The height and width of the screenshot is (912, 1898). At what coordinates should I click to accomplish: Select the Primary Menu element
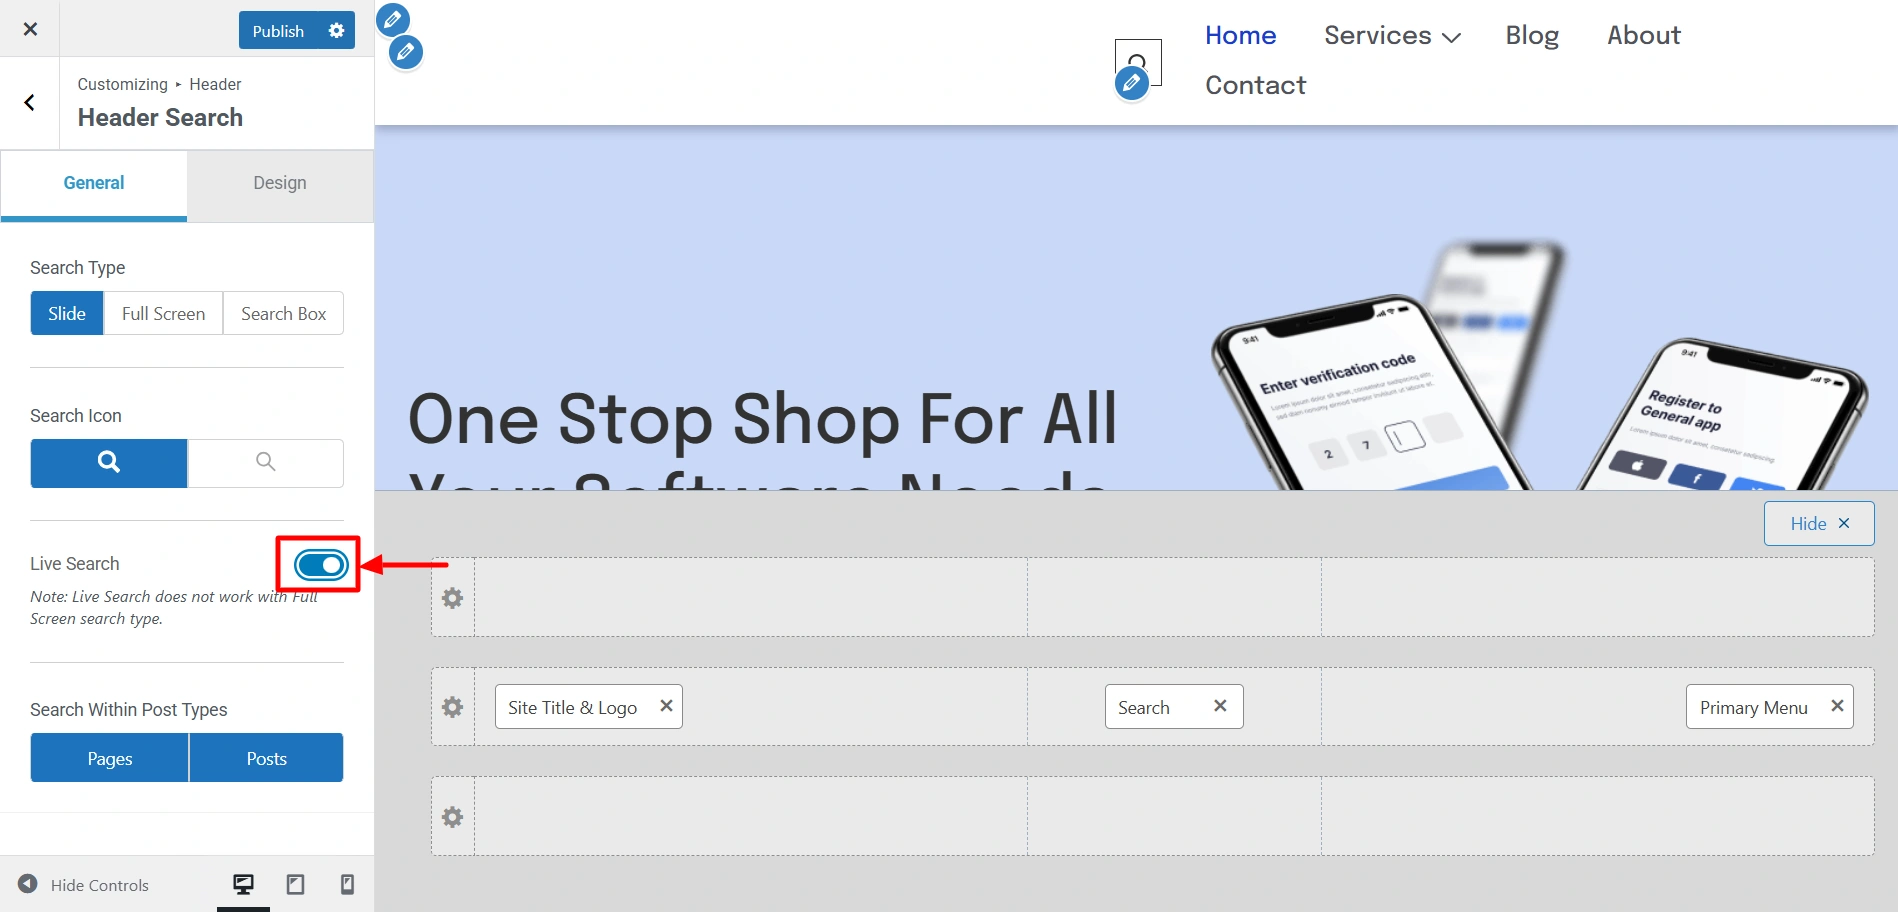tap(1754, 708)
